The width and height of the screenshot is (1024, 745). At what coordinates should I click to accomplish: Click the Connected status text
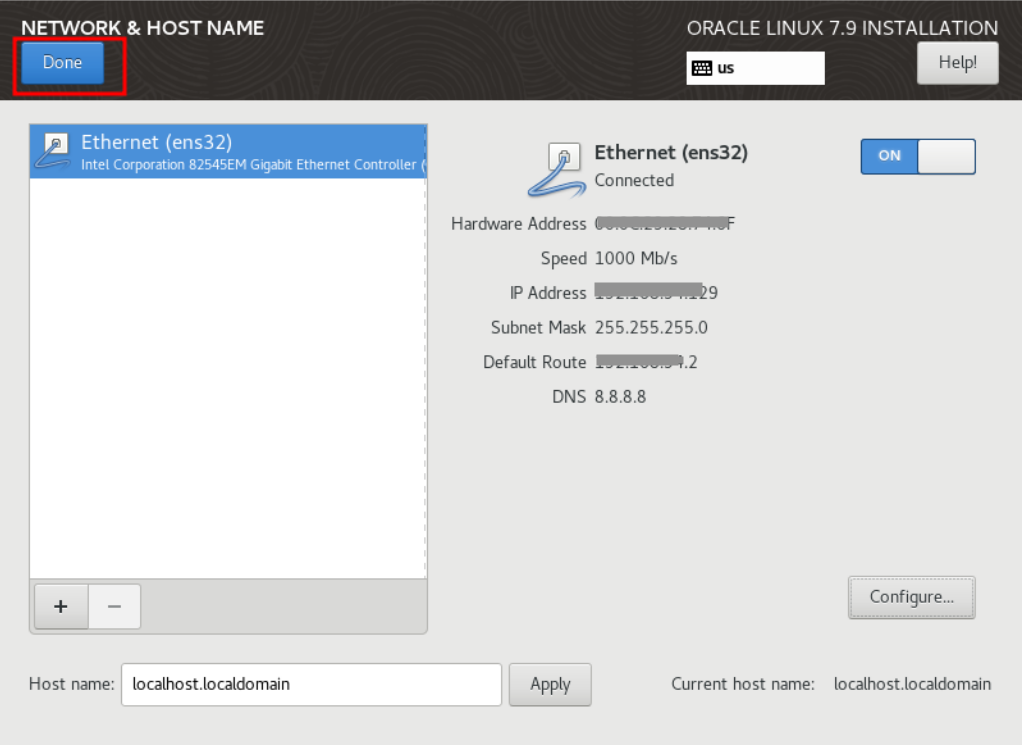[634, 180]
